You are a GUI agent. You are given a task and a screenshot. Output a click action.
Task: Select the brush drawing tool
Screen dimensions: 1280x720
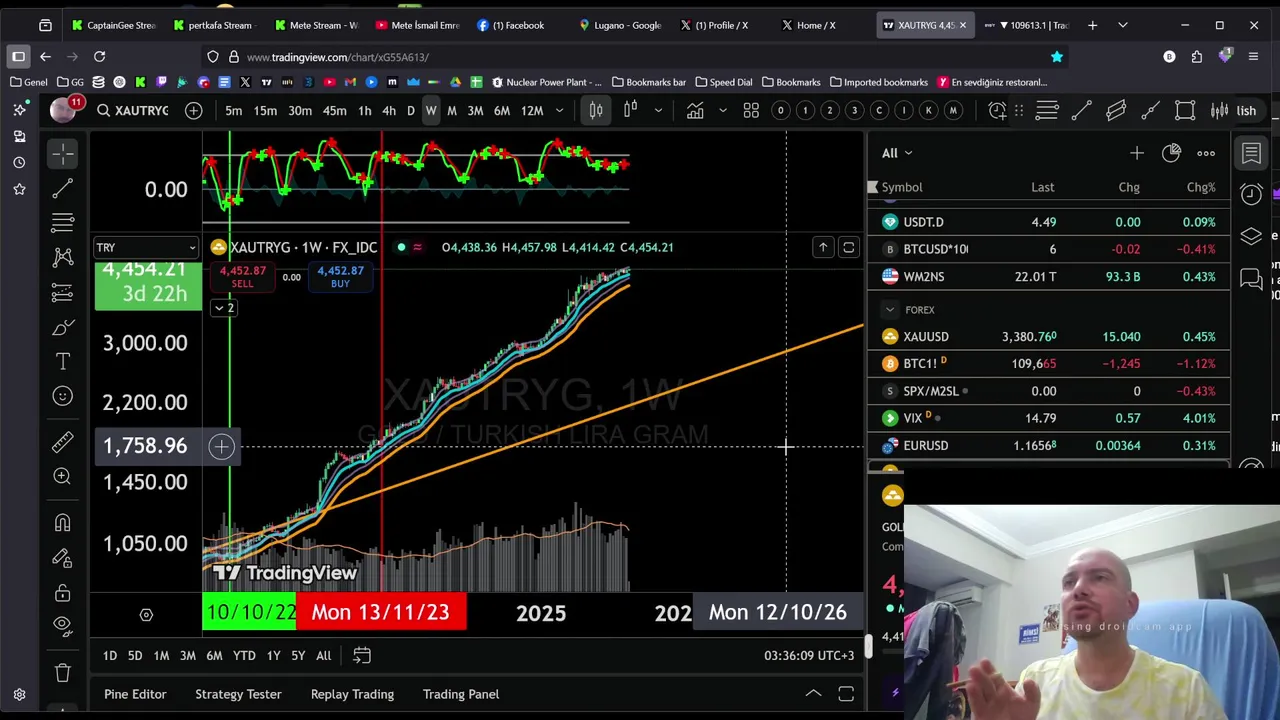coord(62,327)
